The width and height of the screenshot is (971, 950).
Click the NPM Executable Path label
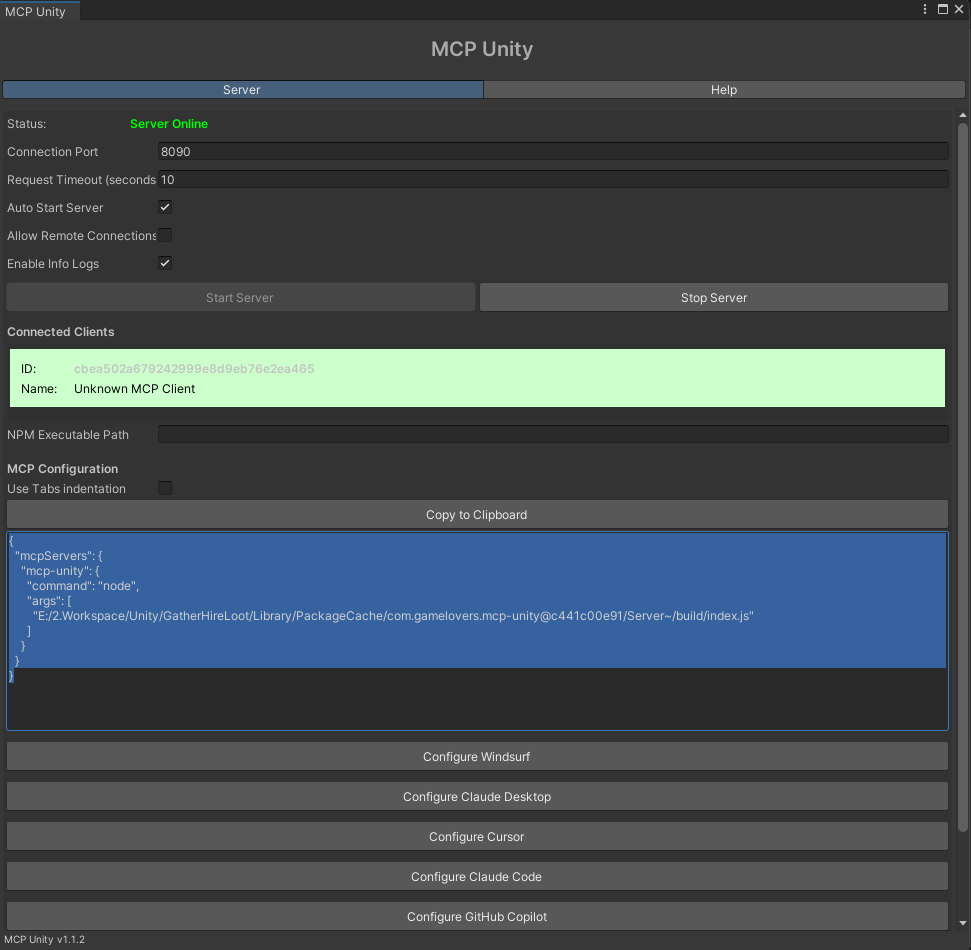click(x=68, y=435)
